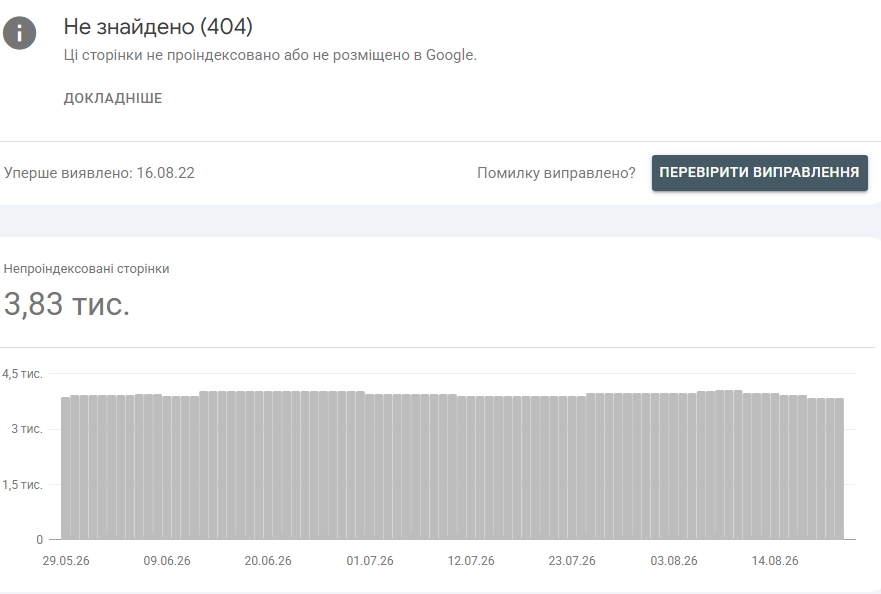881x594 pixels.
Task: Click the 23.07.26 date label
Action: point(572,561)
